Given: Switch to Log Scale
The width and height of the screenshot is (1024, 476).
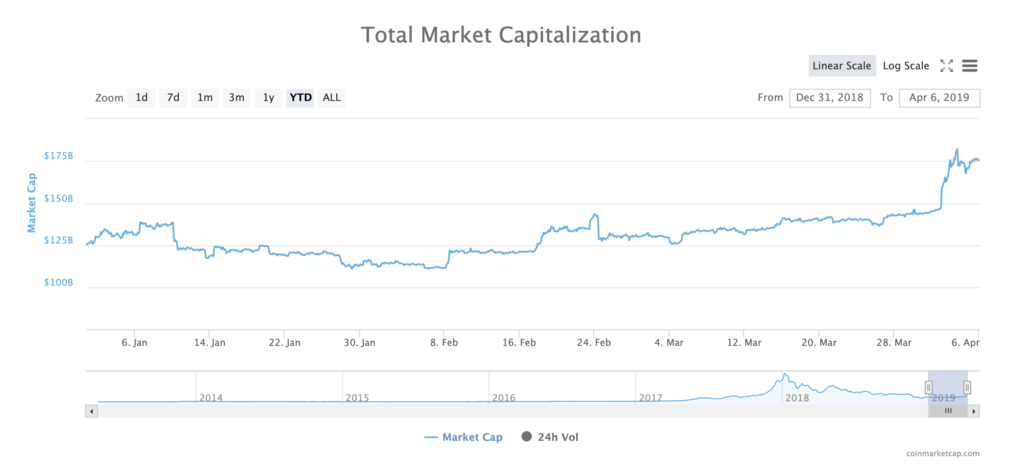Looking at the screenshot, I should coord(905,66).
